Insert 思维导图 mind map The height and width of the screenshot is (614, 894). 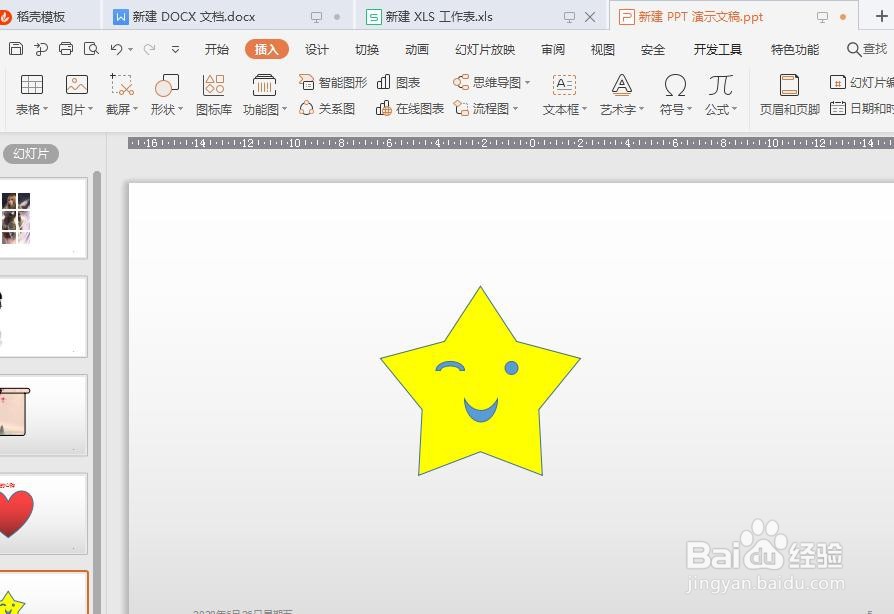[x=487, y=83]
